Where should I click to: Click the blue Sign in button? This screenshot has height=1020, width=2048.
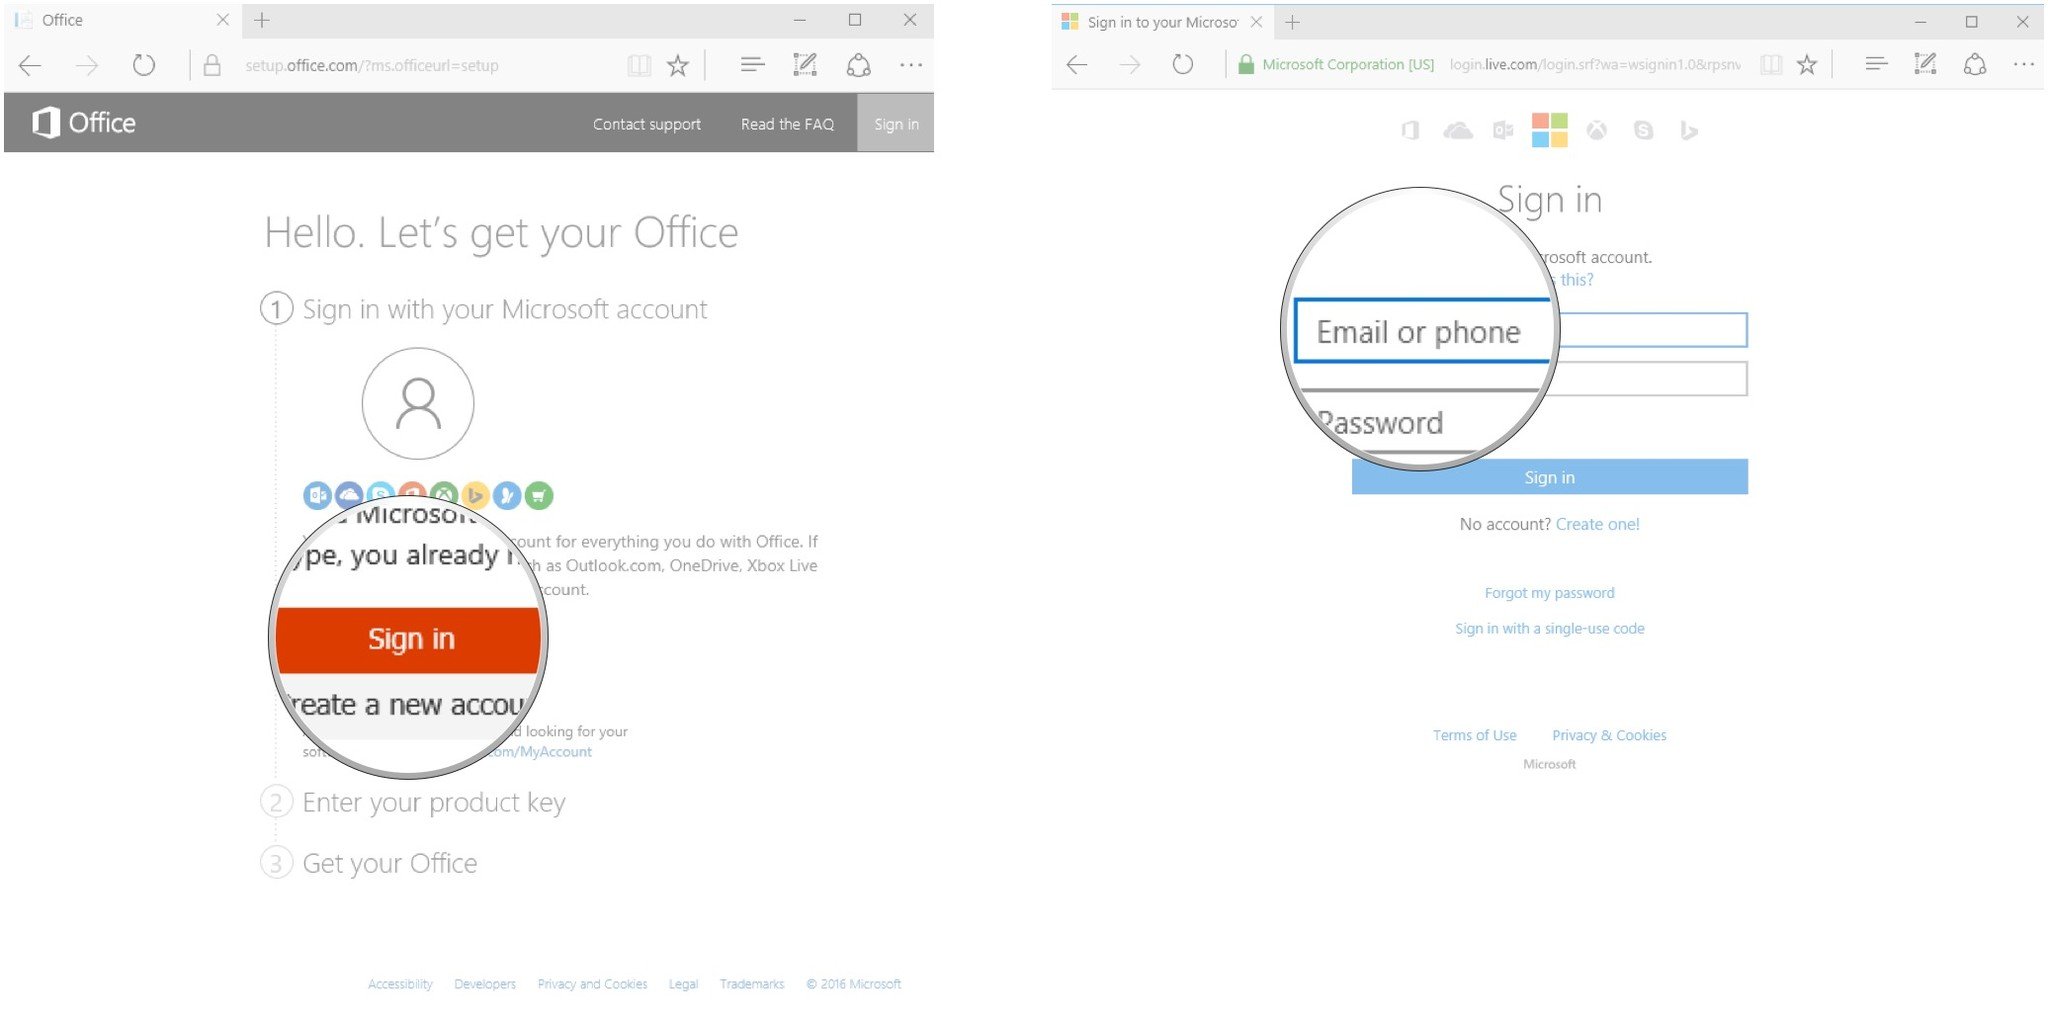point(1549,477)
